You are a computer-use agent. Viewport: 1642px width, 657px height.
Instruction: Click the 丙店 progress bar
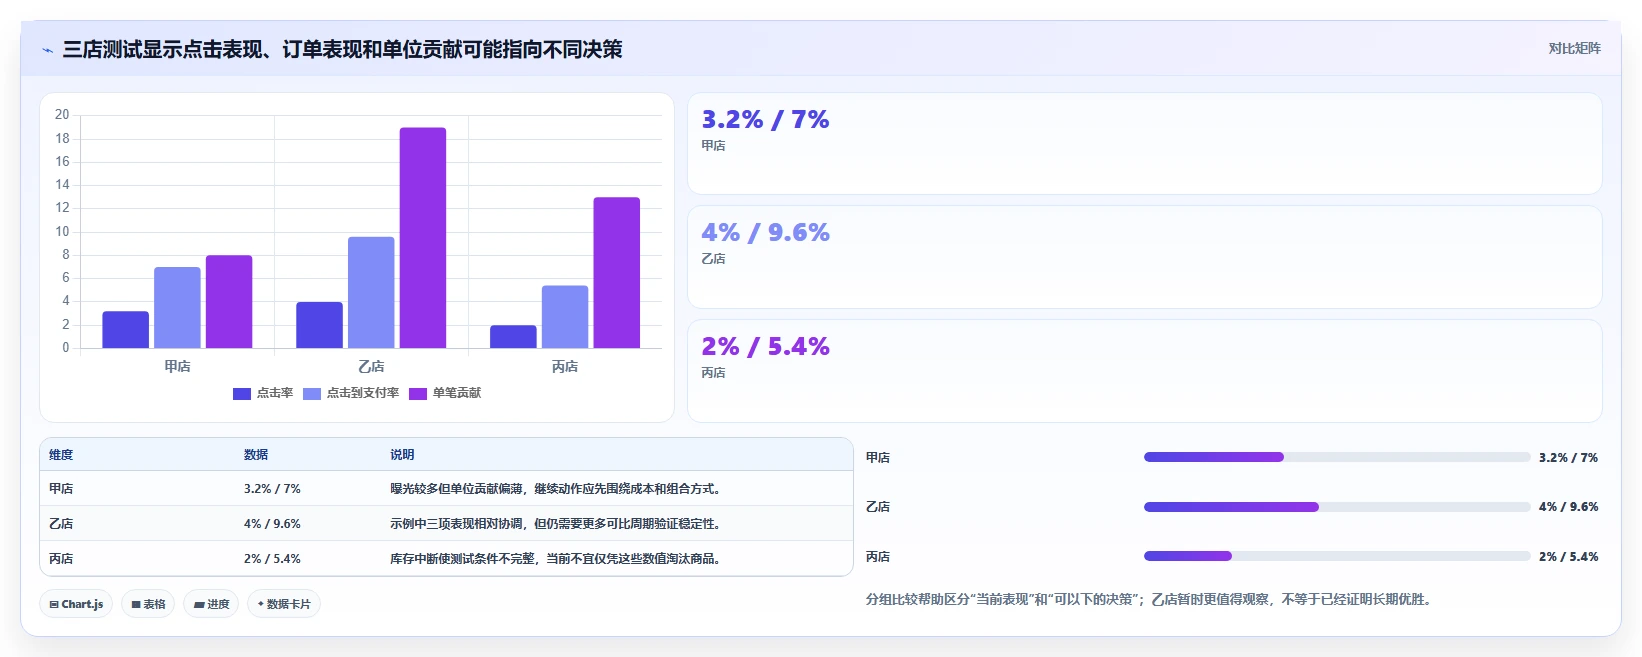click(x=1337, y=556)
